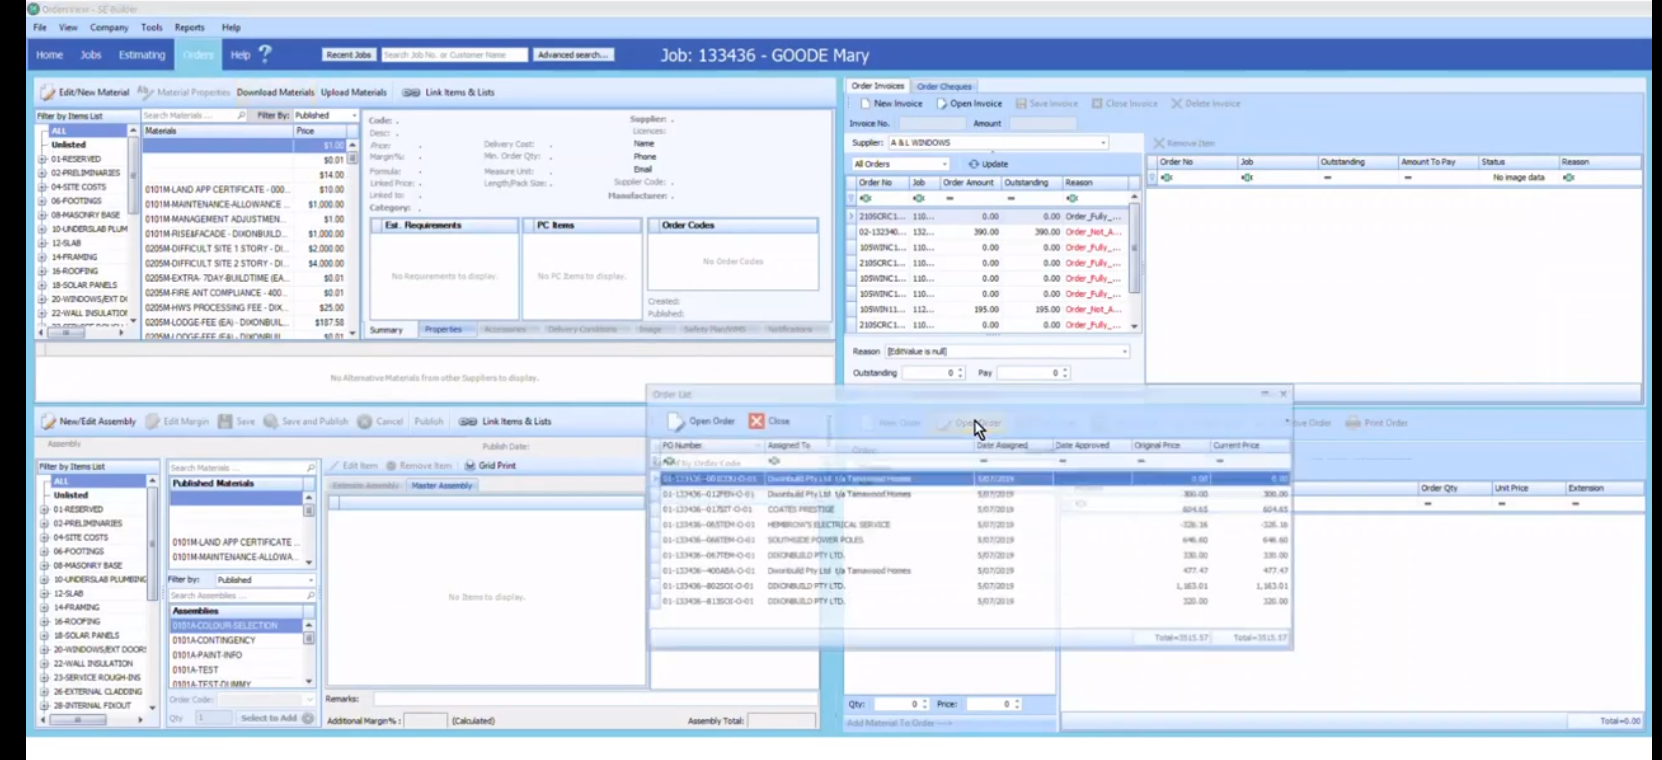Click the Search Assemblies magnifier icon
The height and width of the screenshot is (760, 1662).
tap(310, 595)
